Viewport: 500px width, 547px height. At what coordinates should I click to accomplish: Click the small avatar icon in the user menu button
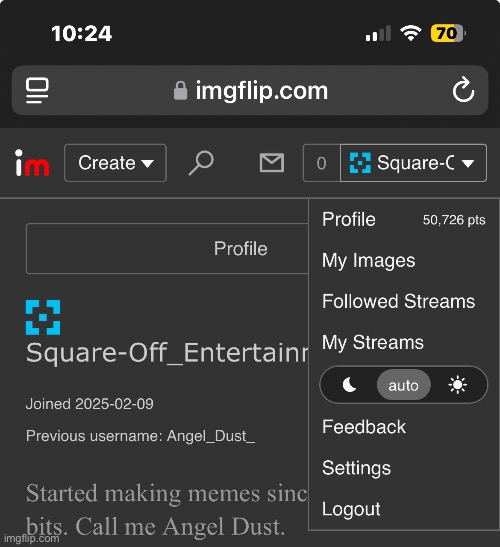[x=360, y=163]
